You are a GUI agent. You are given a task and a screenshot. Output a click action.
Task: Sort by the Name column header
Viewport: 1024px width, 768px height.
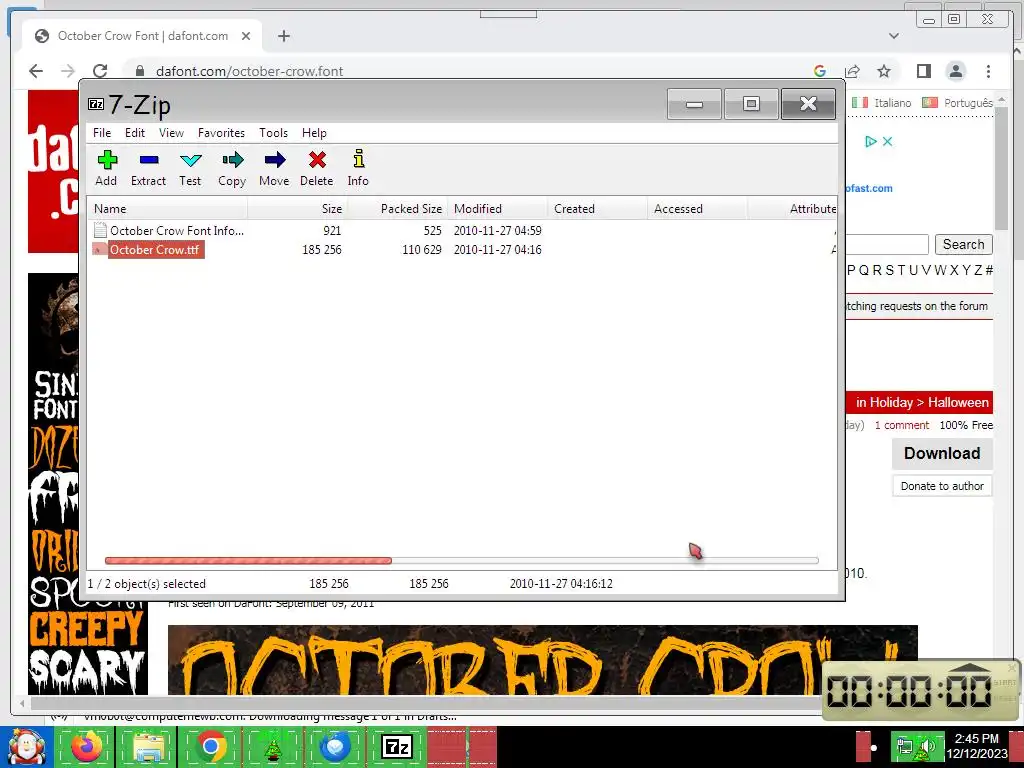click(x=167, y=209)
